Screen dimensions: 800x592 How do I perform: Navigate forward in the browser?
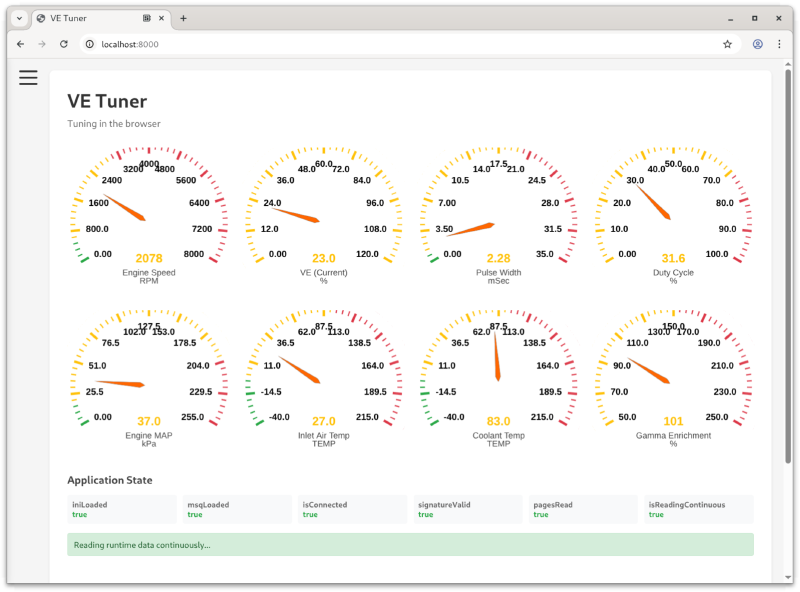click(41, 44)
